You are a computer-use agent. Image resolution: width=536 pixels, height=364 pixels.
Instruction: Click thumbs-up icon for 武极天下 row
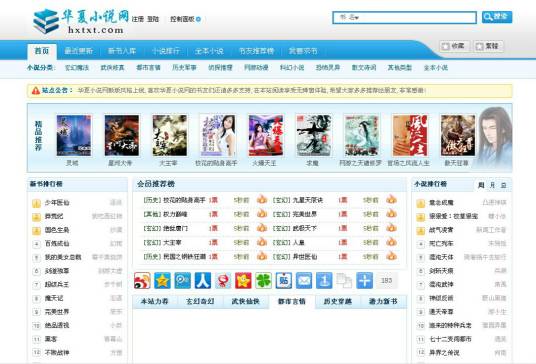point(391,228)
